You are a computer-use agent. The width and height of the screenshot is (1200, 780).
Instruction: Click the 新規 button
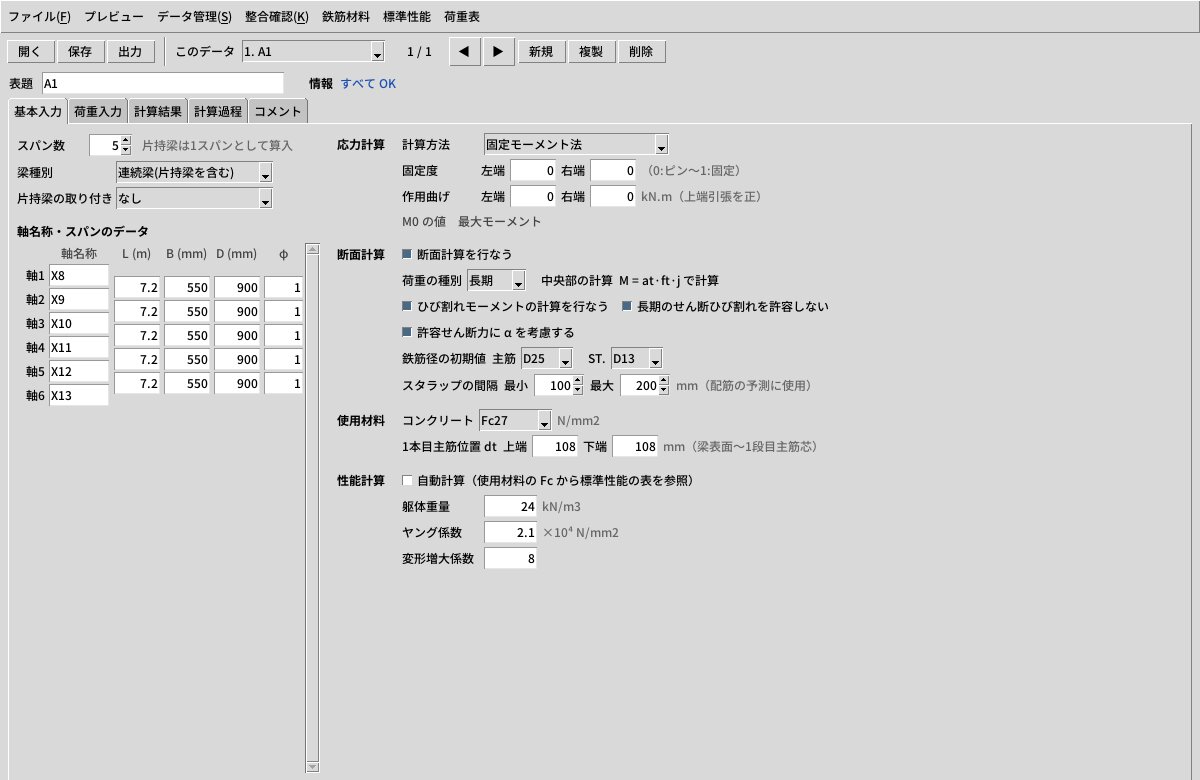pyautogui.click(x=542, y=52)
